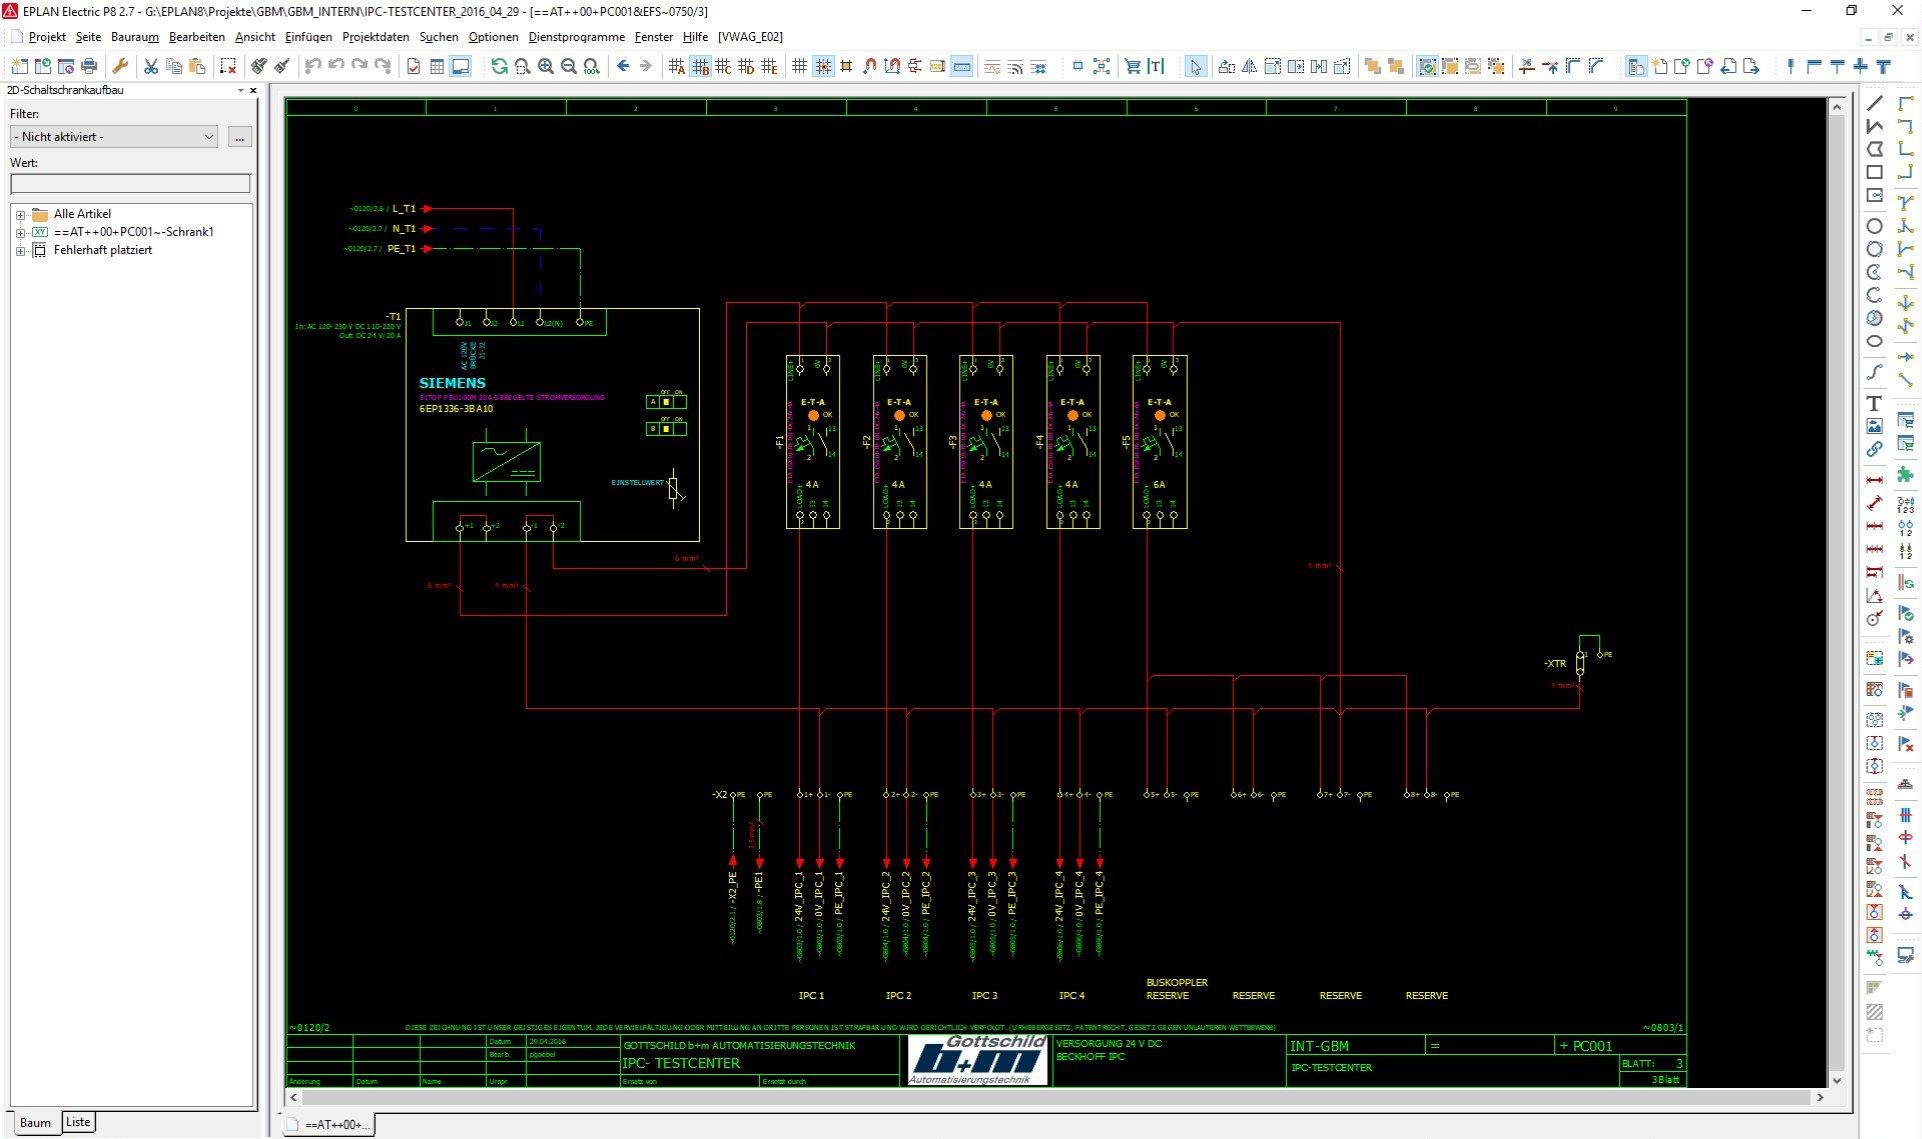Toggle Grid D size button
This screenshot has width=1922, height=1139.
click(746, 66)
